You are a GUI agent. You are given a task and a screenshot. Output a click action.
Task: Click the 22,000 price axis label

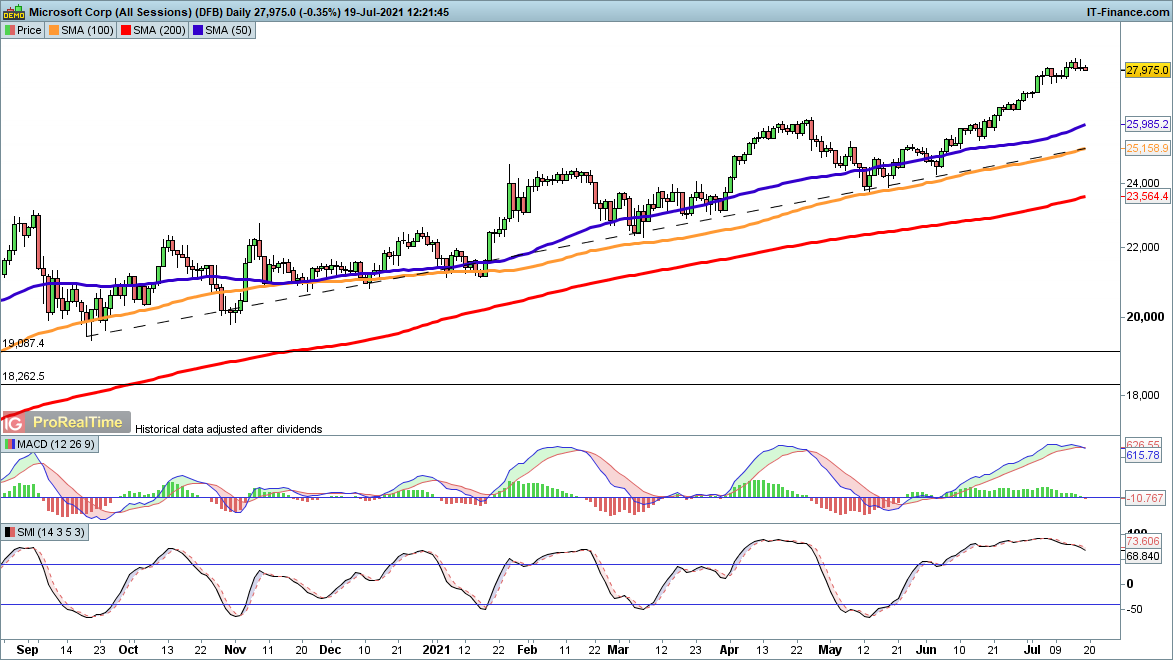pyautogui.click(x=1143, y=247)
